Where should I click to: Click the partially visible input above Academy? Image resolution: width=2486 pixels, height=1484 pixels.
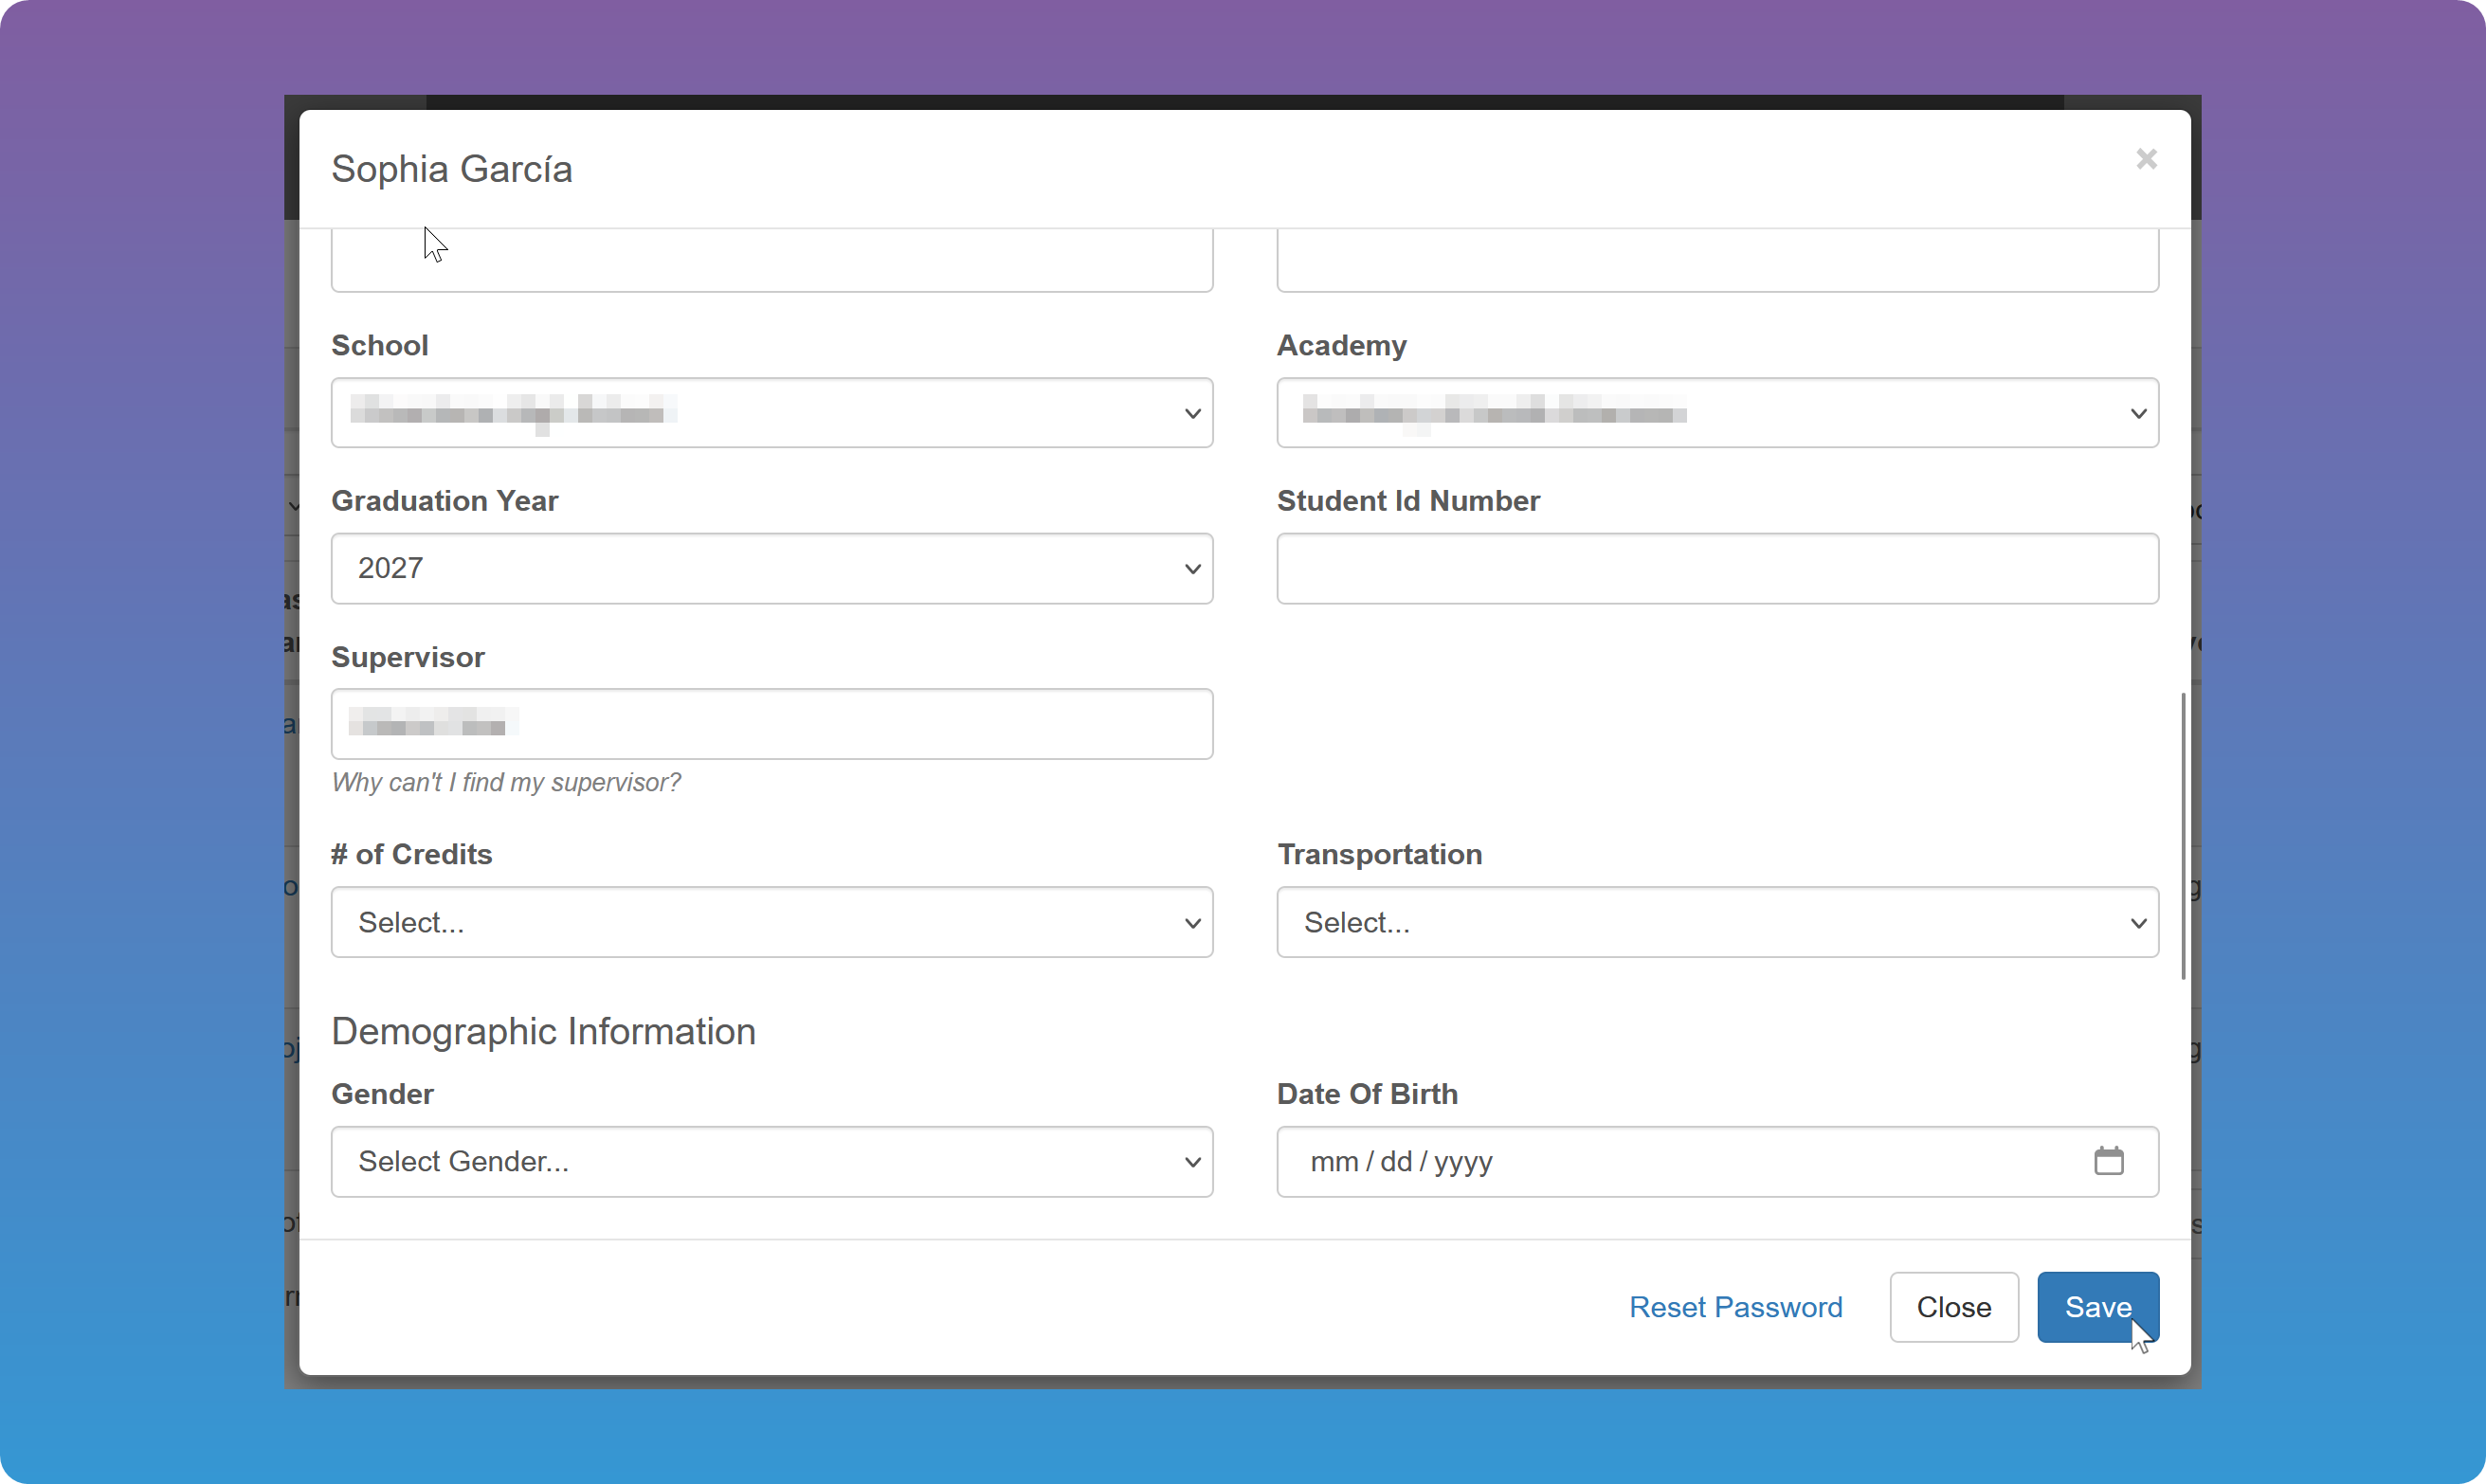(x=1717, y=260)
